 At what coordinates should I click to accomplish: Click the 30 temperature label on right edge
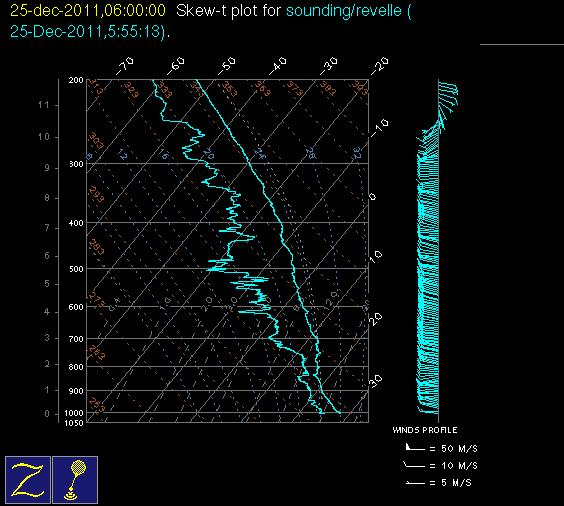click(x=376, y=382)
